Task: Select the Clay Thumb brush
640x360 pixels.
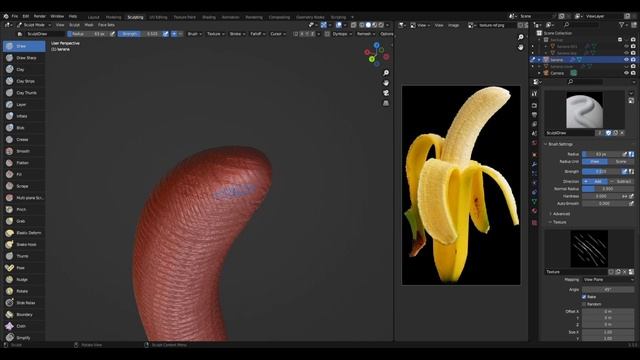Action: (24, 93)
